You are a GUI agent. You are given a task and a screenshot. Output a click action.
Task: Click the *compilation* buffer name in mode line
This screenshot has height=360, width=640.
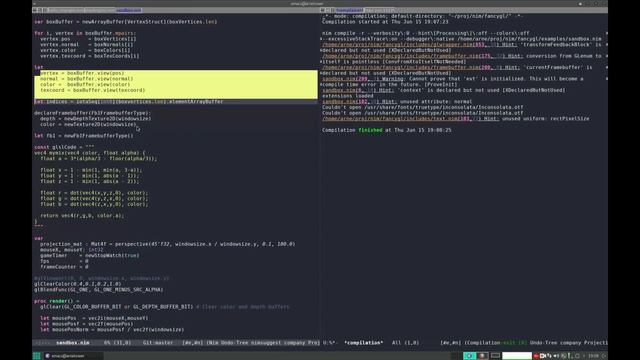coord(364,343)
